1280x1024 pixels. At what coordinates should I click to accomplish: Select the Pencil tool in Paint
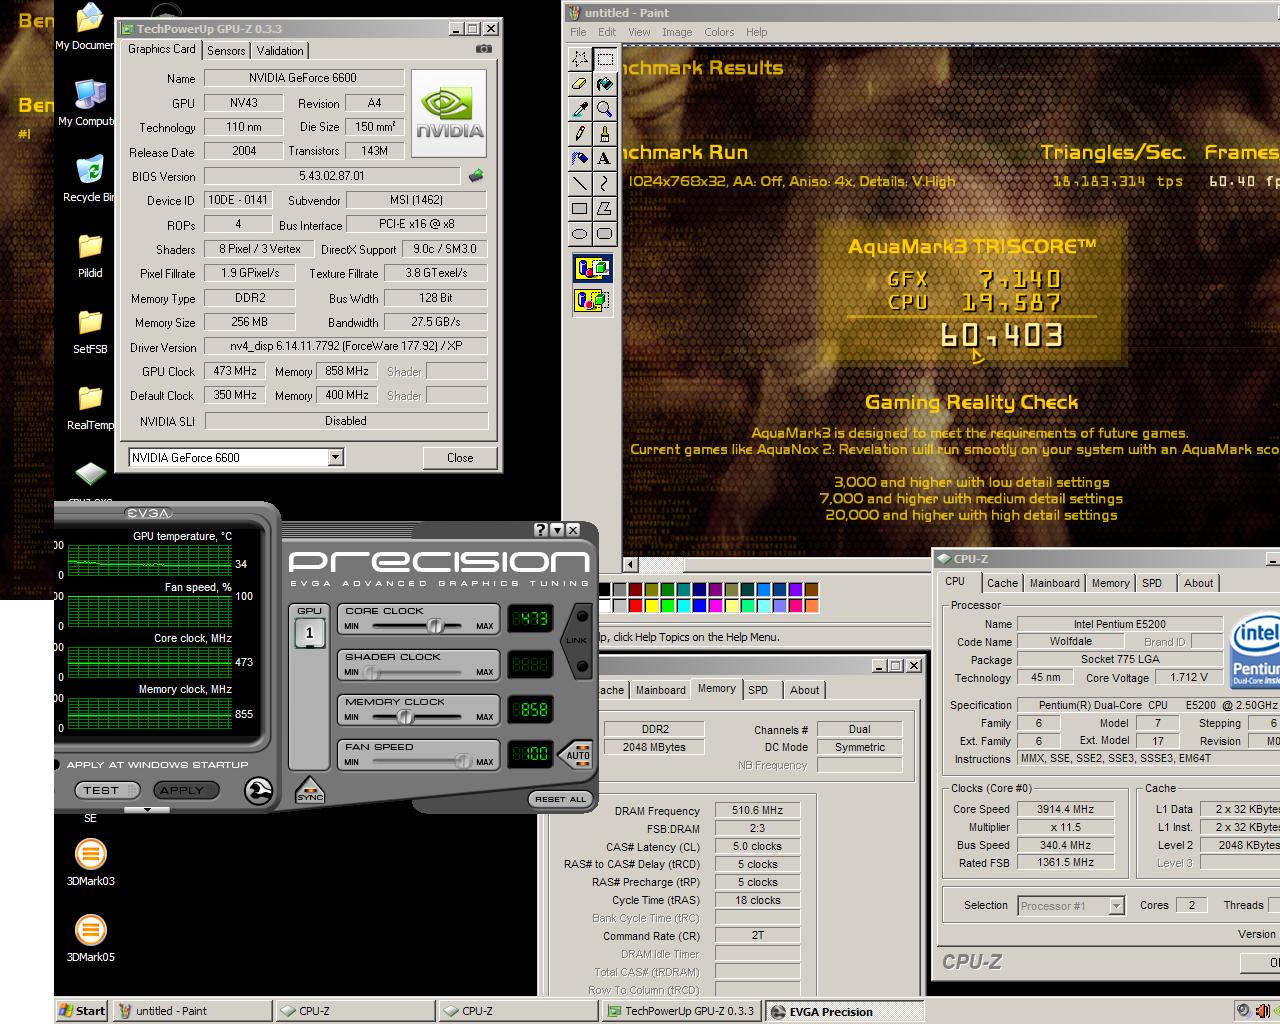(x=580, y=134)
